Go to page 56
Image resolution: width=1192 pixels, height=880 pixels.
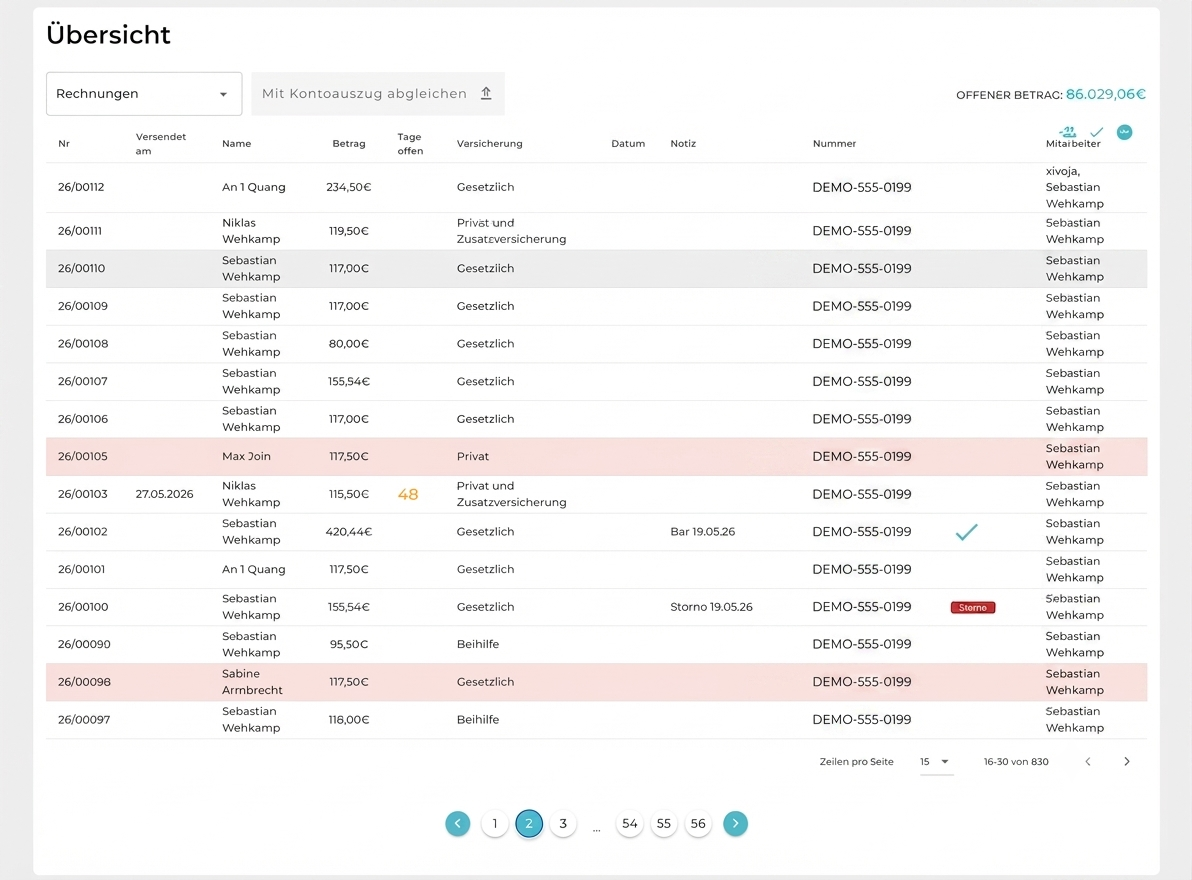pos(698,824)
